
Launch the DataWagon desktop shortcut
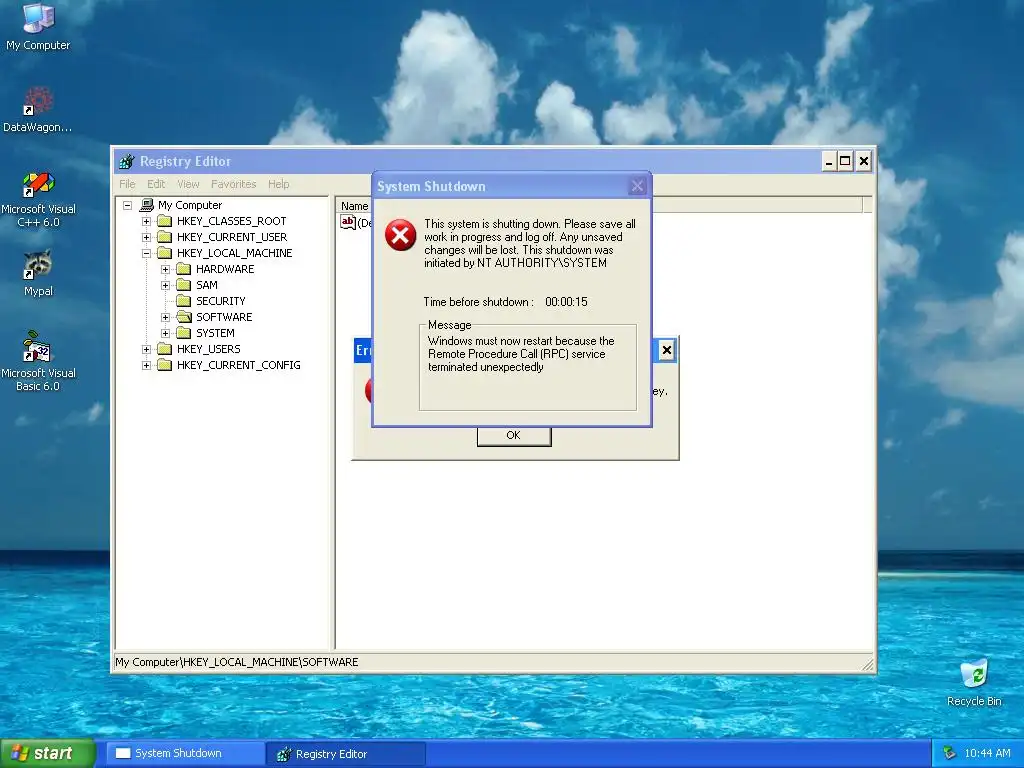pyautogui.click(x=38, y=109)
